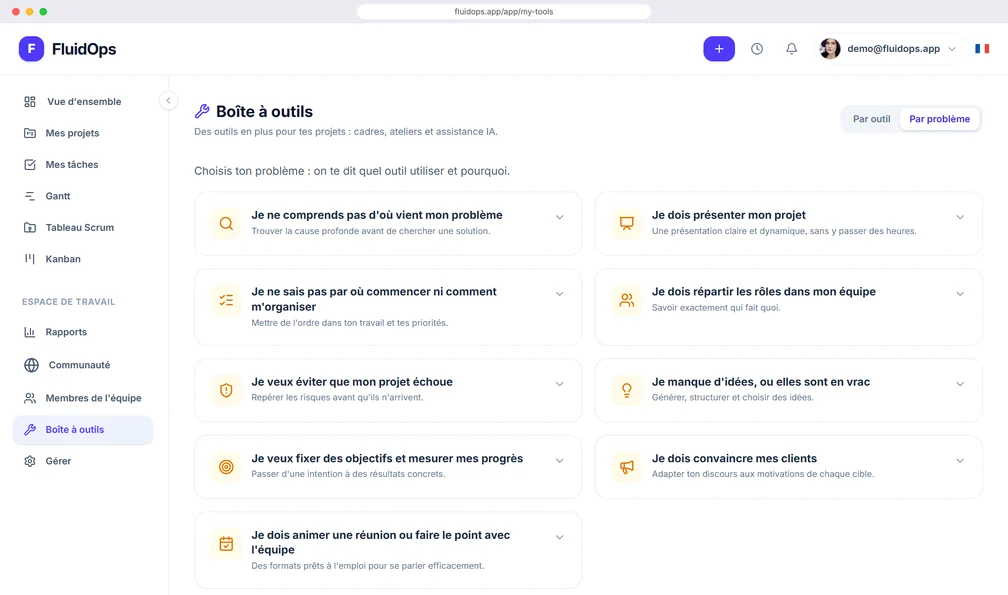Viewport: 1008px width, 595px height.
Task: Click the Vue d'ensemble grid icon
Action: 30,102
